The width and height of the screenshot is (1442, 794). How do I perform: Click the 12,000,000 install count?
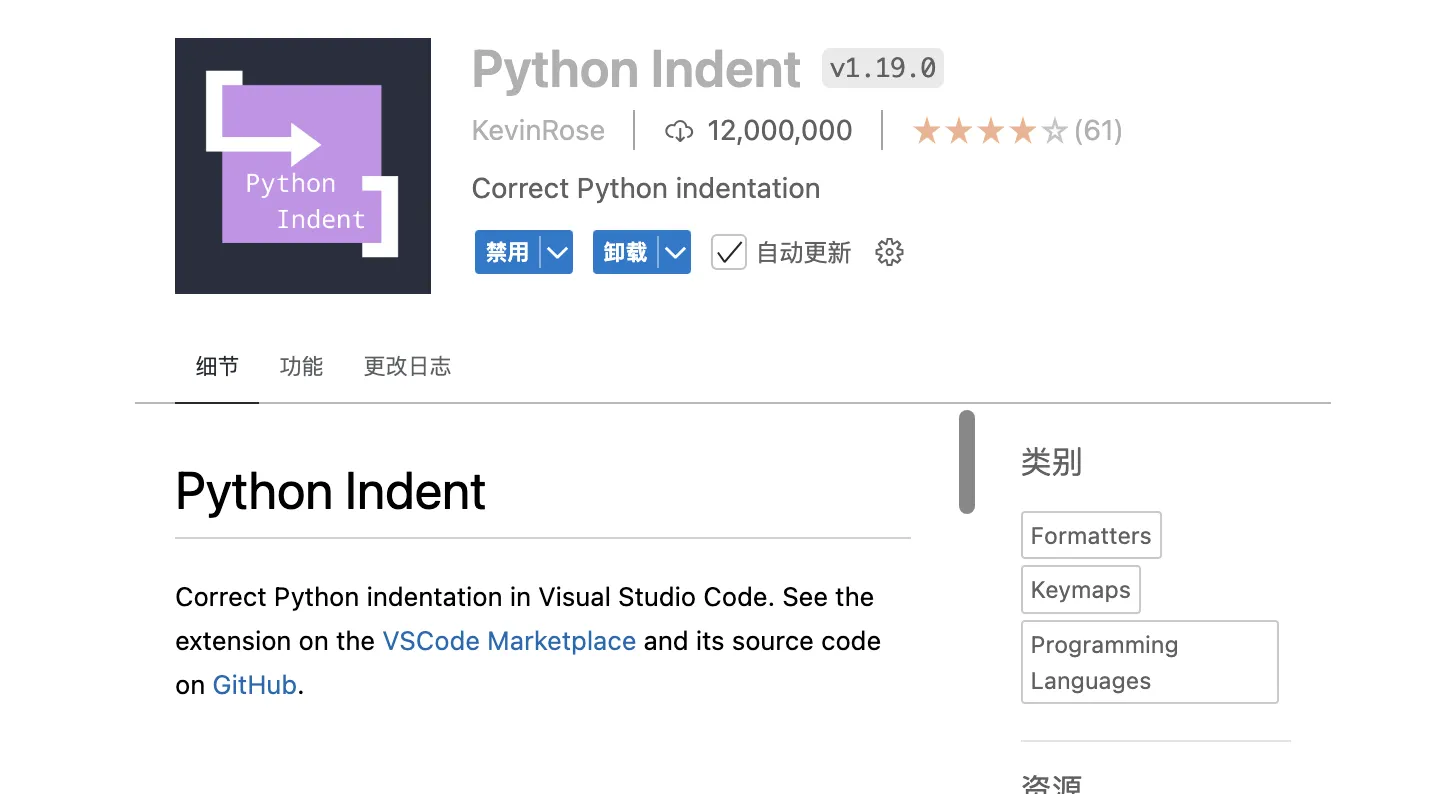pos(780,131)
